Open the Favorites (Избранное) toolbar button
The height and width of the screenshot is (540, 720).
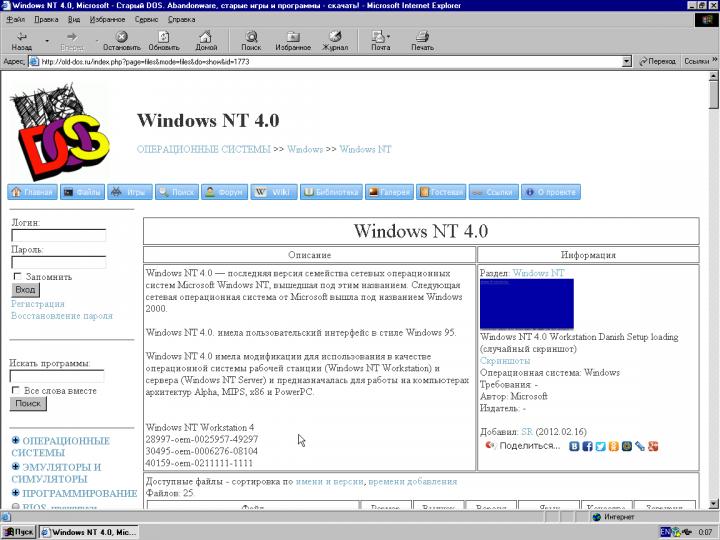click(x=293, y=41)
